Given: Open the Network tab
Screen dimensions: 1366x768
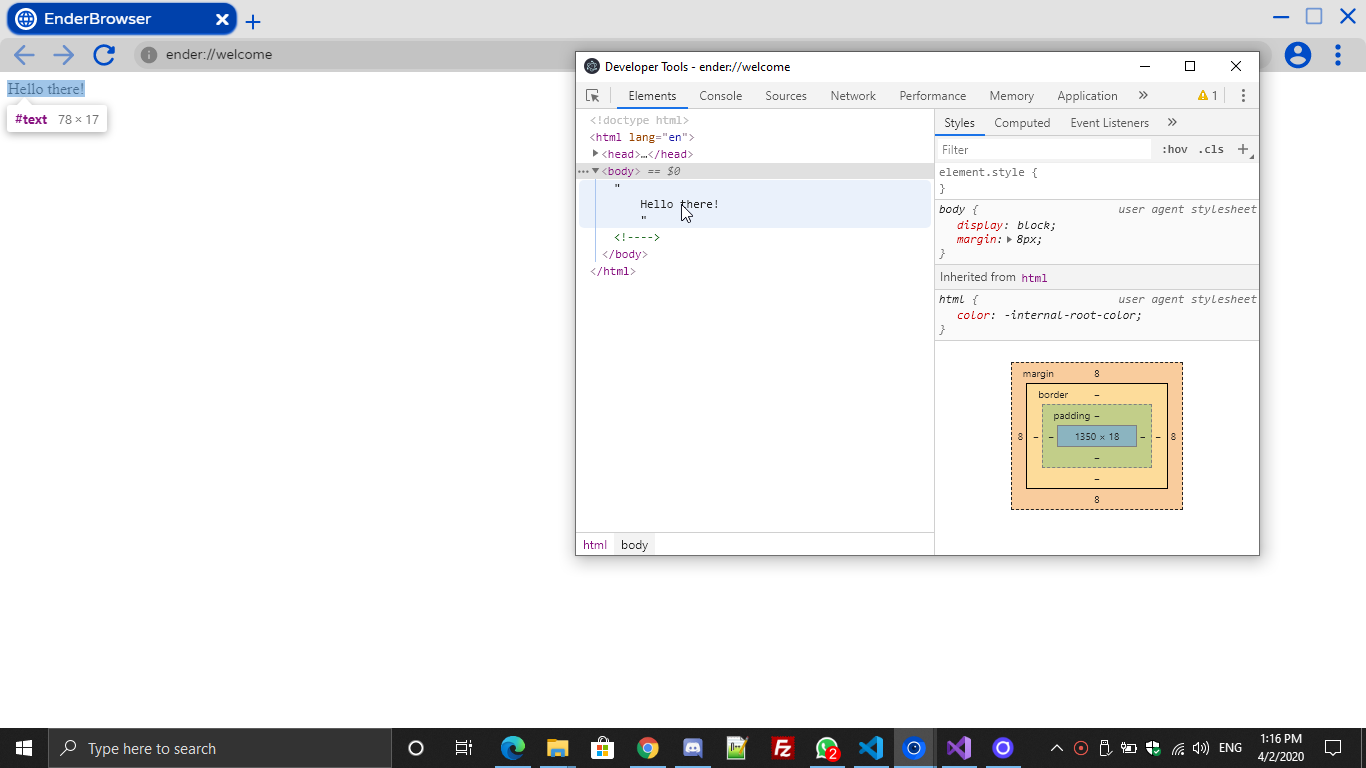Looking at the screenshot, I should [x=853, y=96].
